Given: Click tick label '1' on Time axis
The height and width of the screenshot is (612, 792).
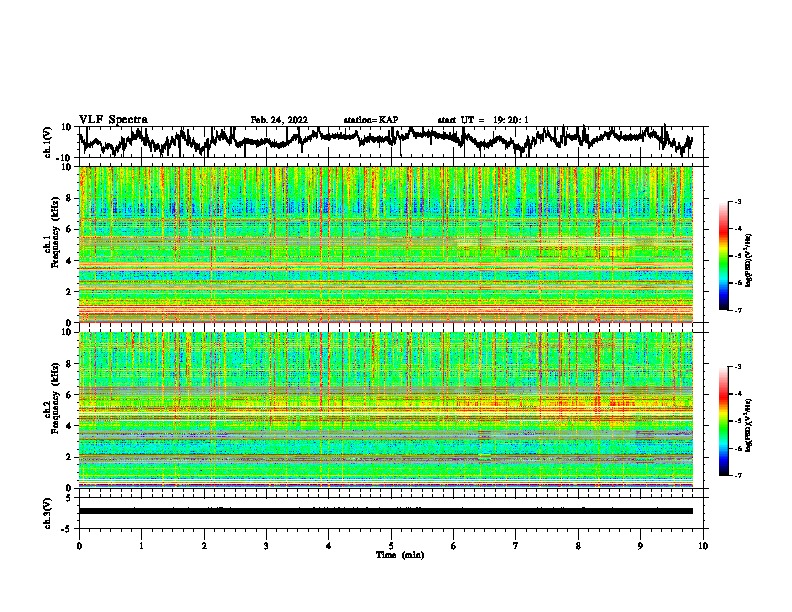Looking at the screenshot, I should 142,546.
